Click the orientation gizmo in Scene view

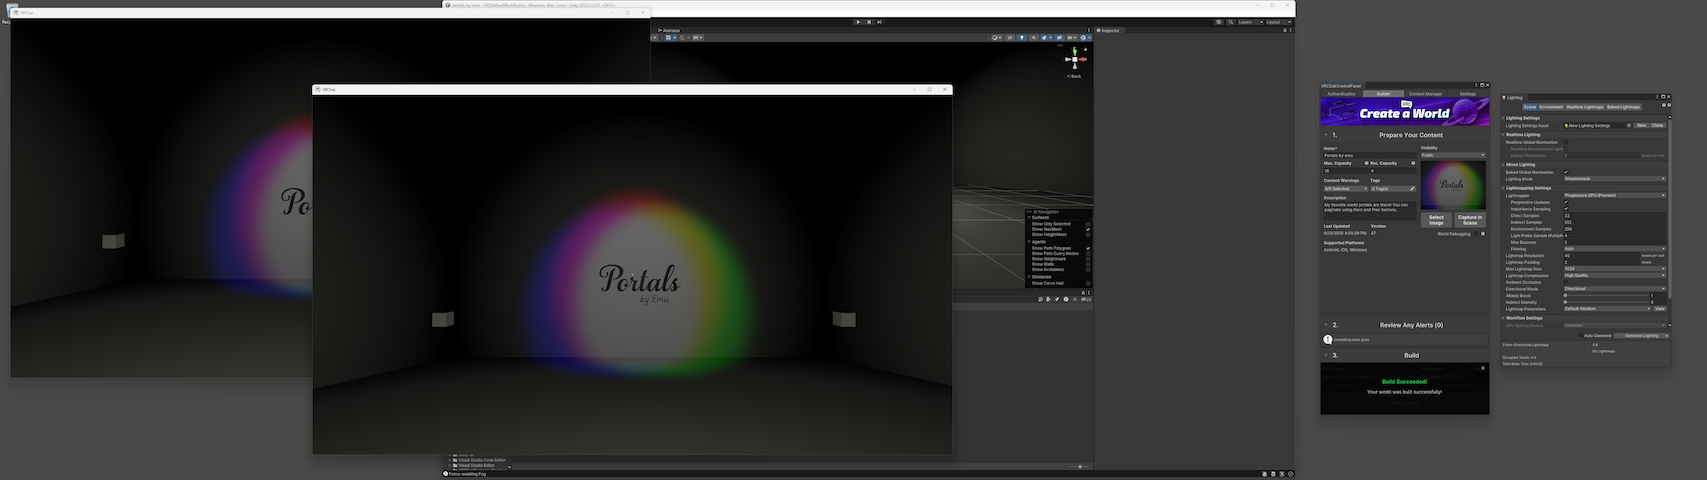click(1073, 59)
